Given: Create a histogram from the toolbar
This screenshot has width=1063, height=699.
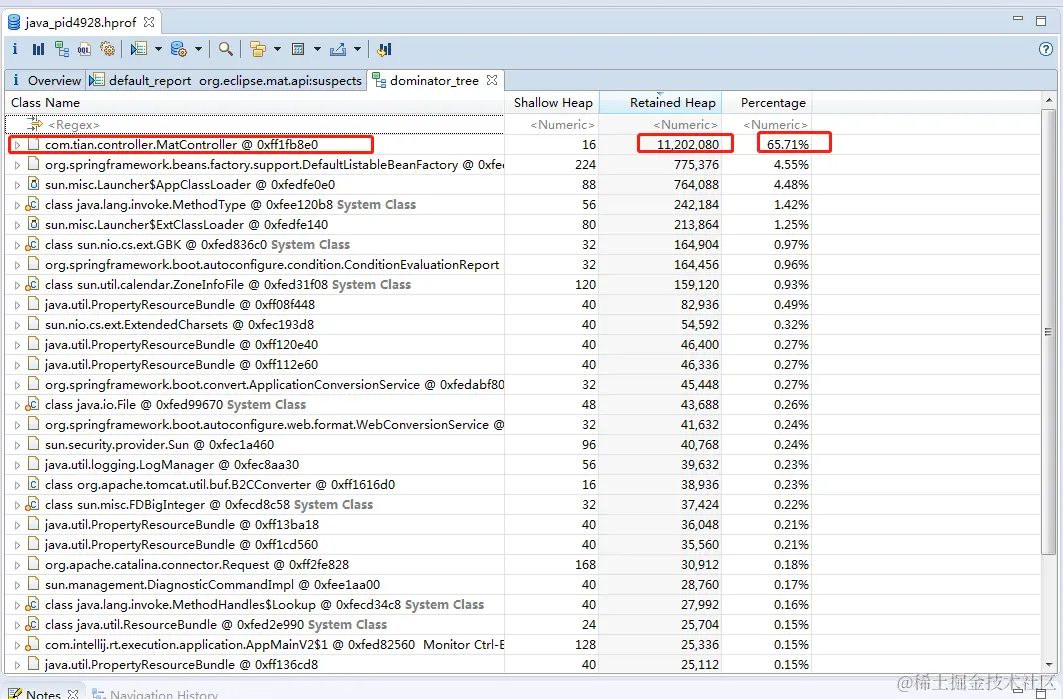Looking at the screenshot, I should click(x=39, y=49).
